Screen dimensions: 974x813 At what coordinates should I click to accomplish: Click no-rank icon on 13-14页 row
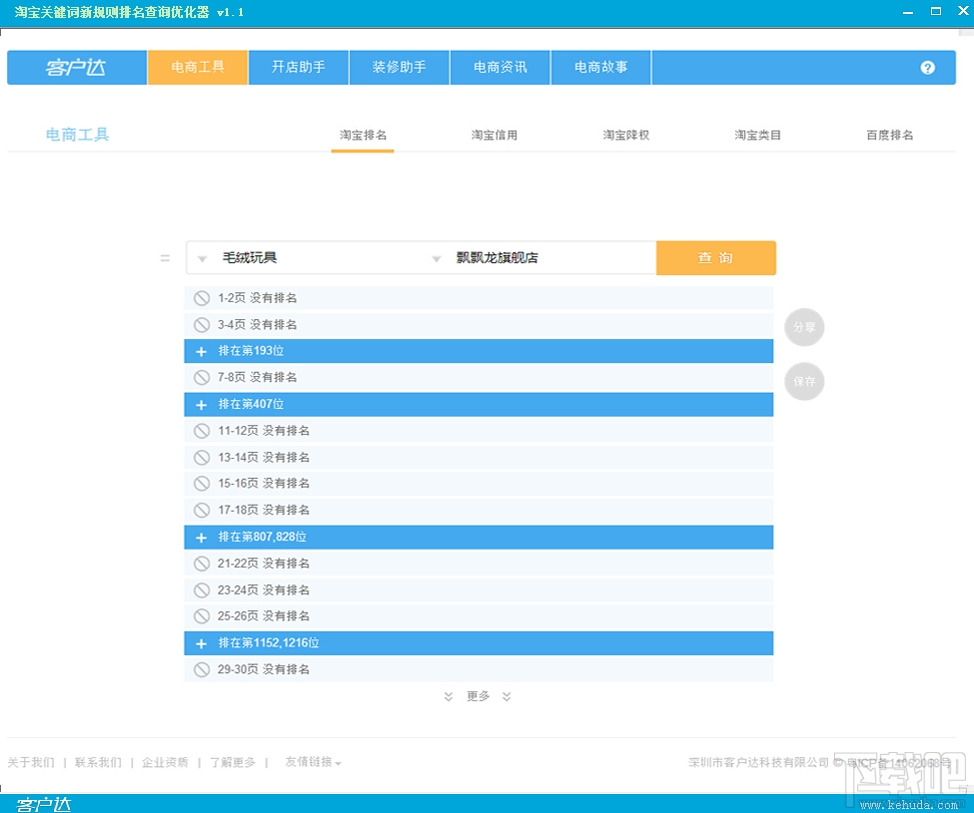pos(201,458)
